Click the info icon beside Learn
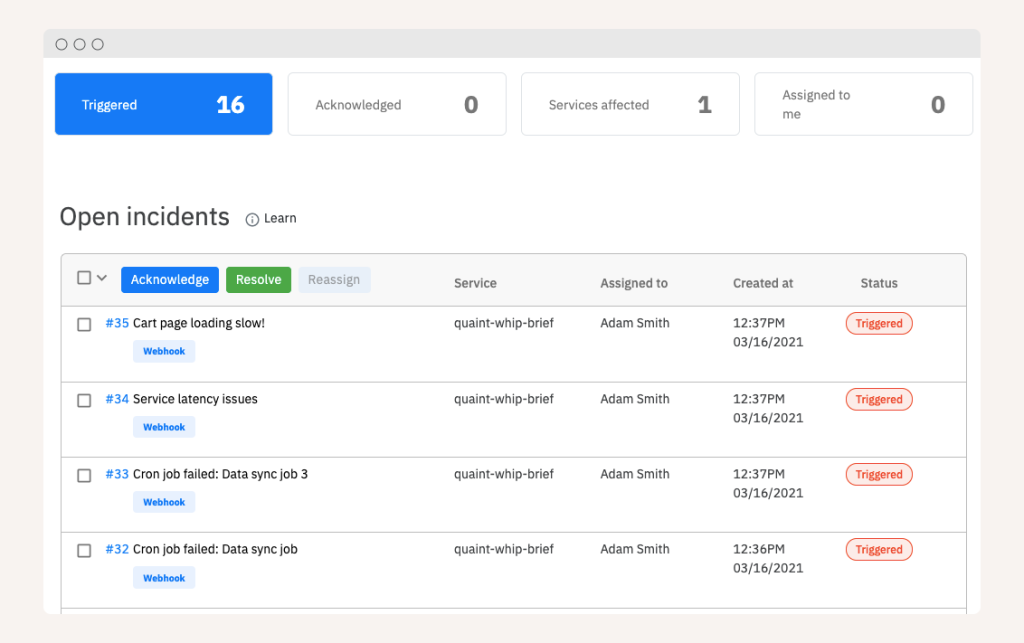 click(252, 219)
